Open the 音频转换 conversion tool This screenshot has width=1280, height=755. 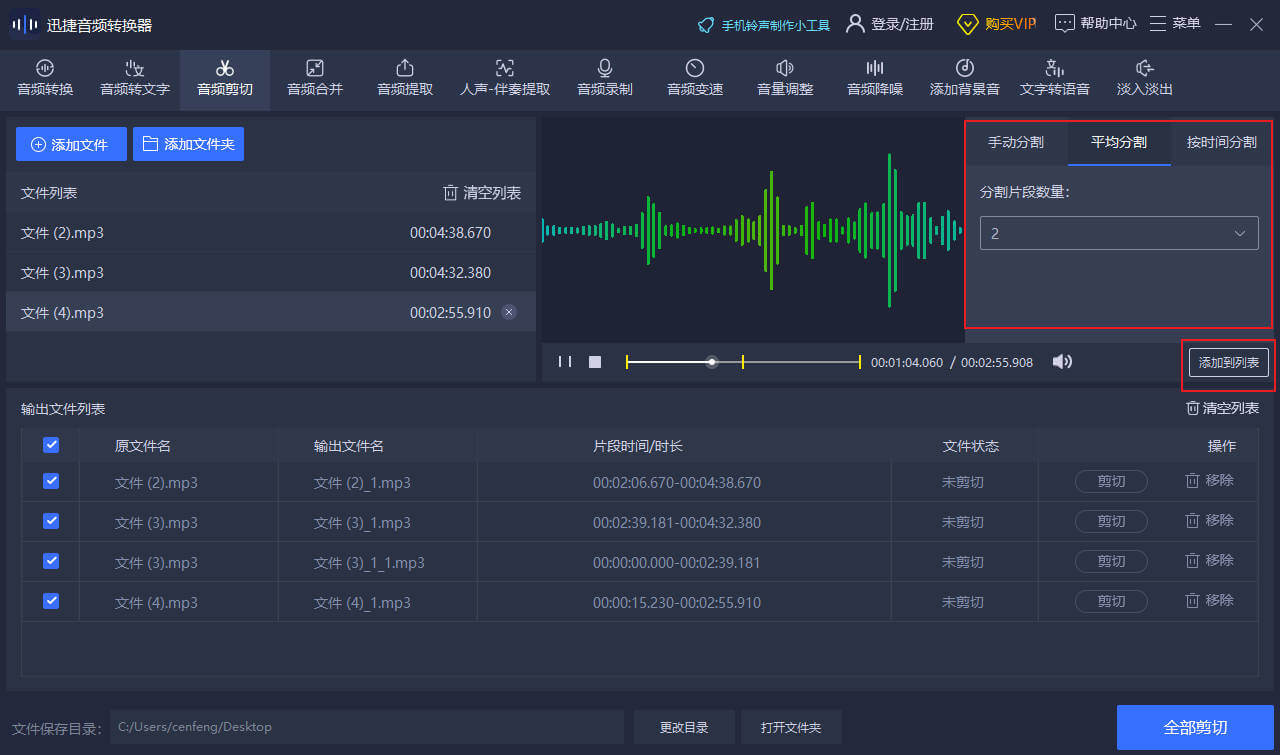tap(44, 79)
